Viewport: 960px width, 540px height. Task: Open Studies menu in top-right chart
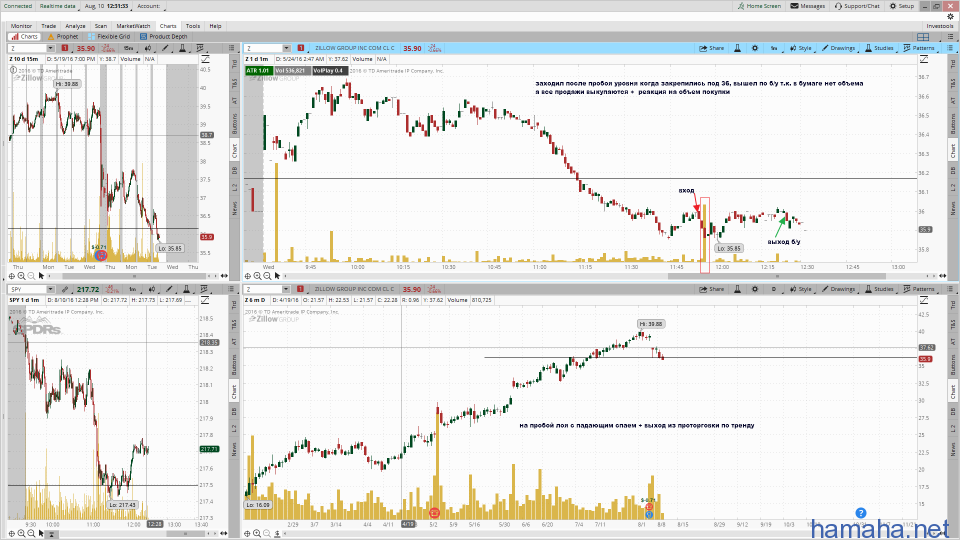click(x=879, y=48)
